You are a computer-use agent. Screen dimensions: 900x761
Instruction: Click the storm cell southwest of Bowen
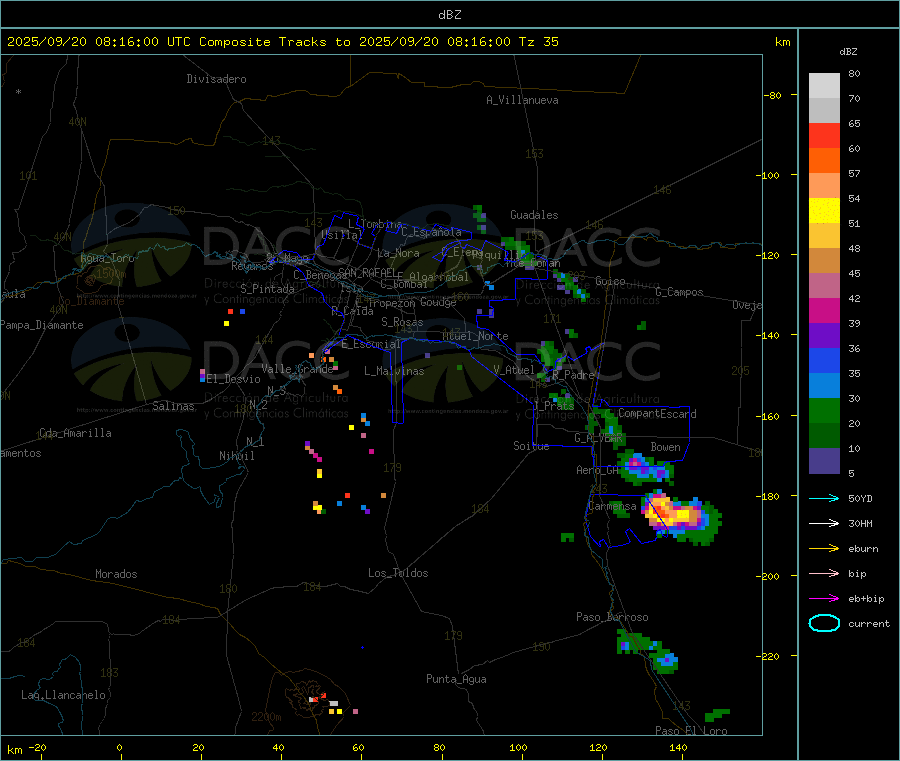(x=645, y=467)
